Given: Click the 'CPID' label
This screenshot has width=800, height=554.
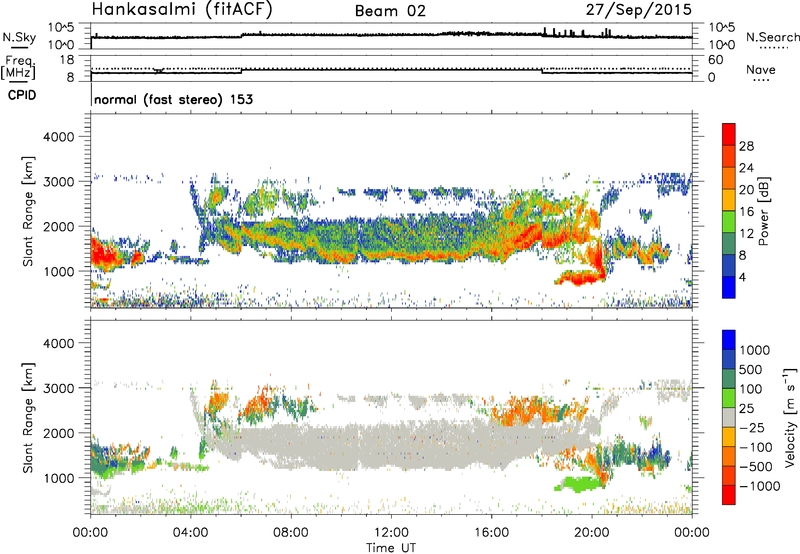Looking at the screenshot, I should [22, 95].
